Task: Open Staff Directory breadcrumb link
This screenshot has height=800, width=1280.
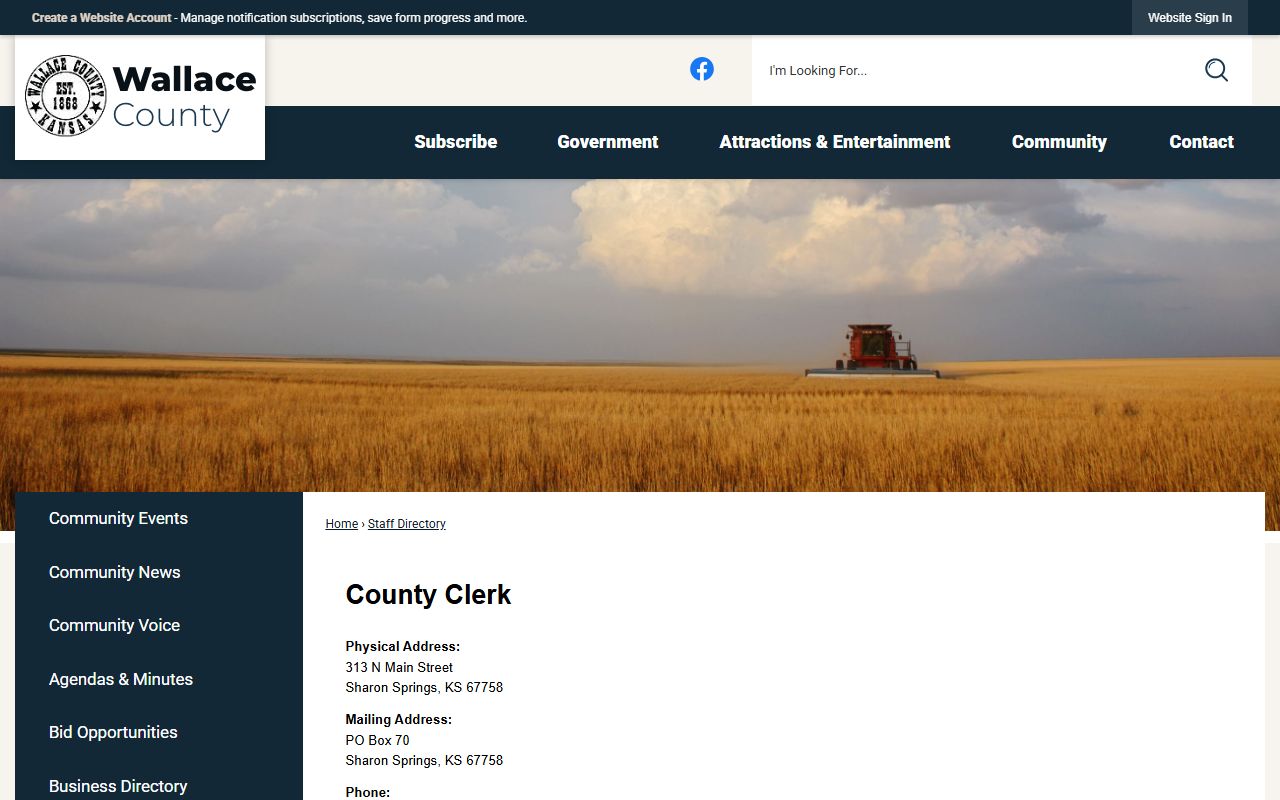Action: point(407,524)
